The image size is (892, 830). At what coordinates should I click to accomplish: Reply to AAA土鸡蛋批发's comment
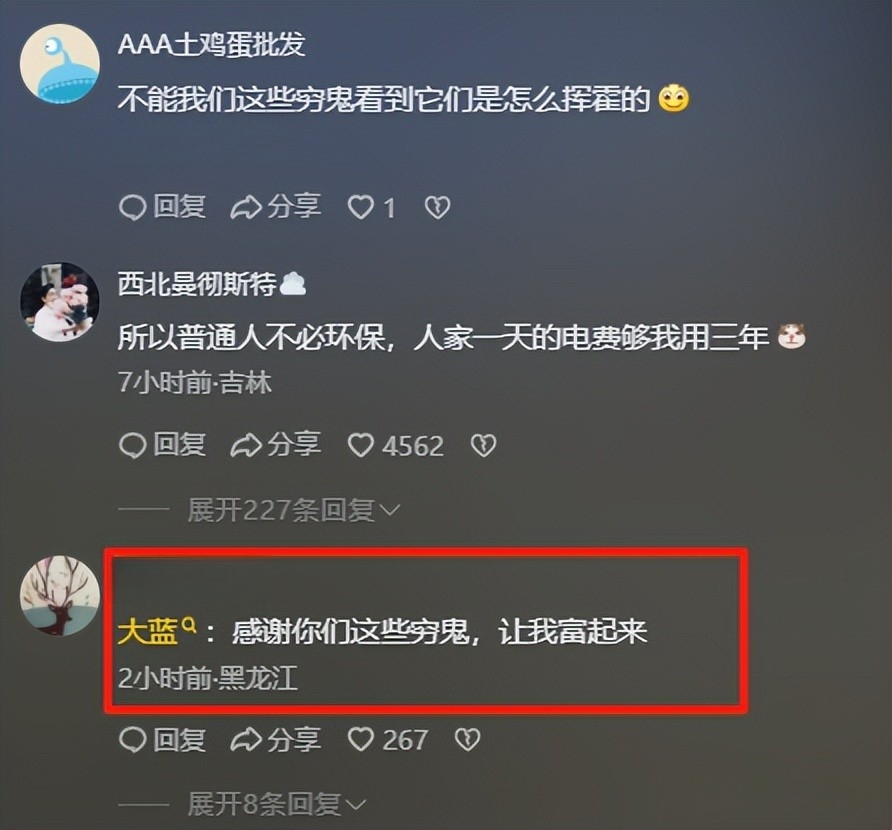pos(162,207)
